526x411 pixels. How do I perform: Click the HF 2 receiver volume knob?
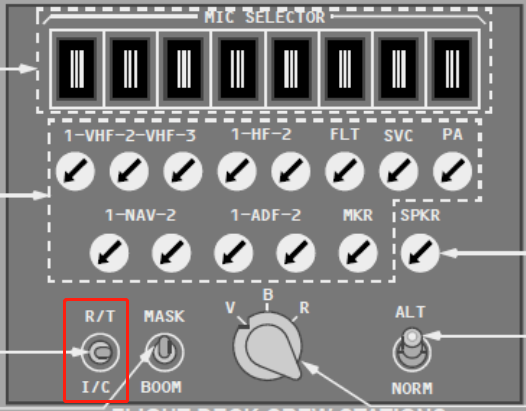tap(291, 171)
